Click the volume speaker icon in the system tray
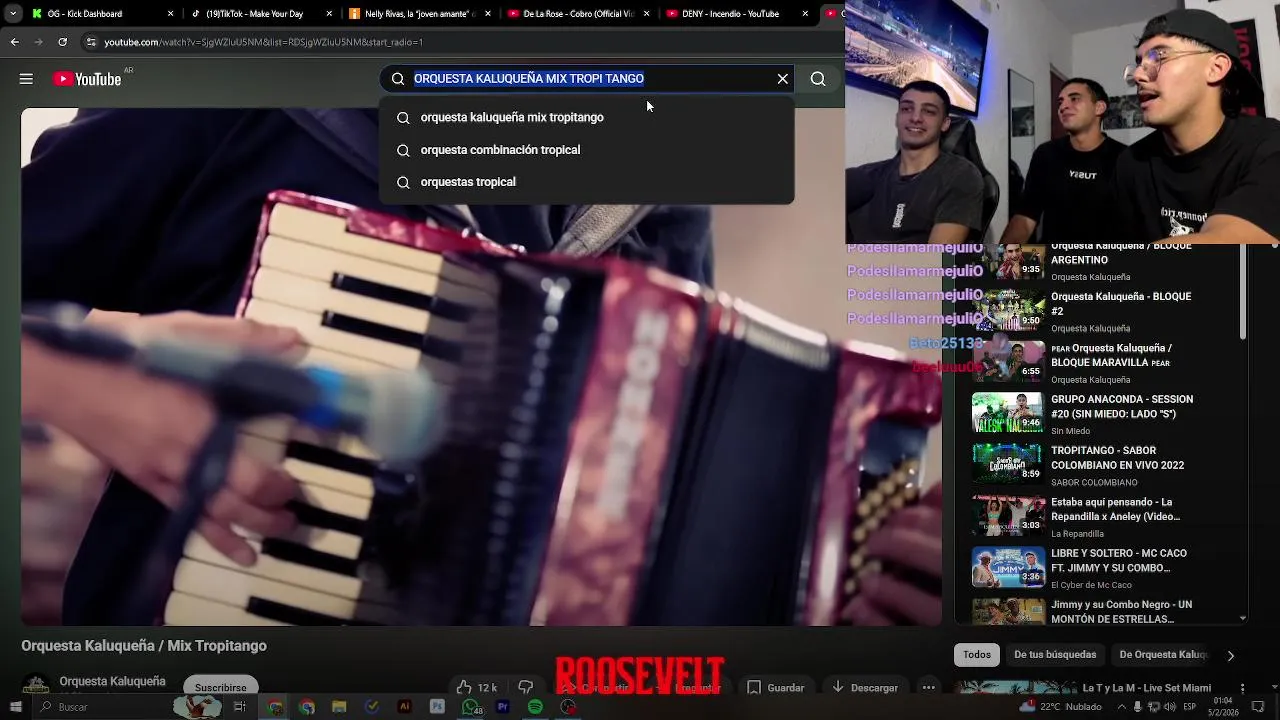 [1170, 707]
